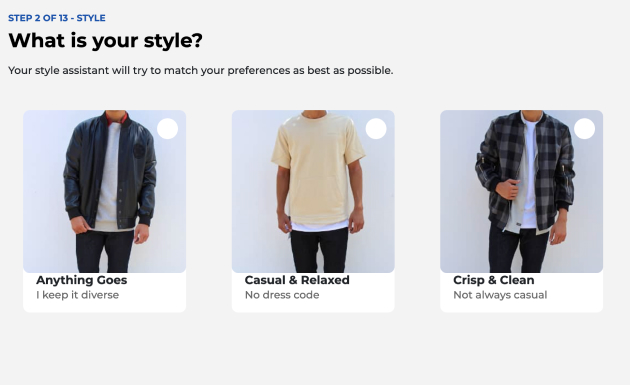Click the cream t-shirt outfit photo
This screenshot has height=385, width=630.
coord(313,191)
